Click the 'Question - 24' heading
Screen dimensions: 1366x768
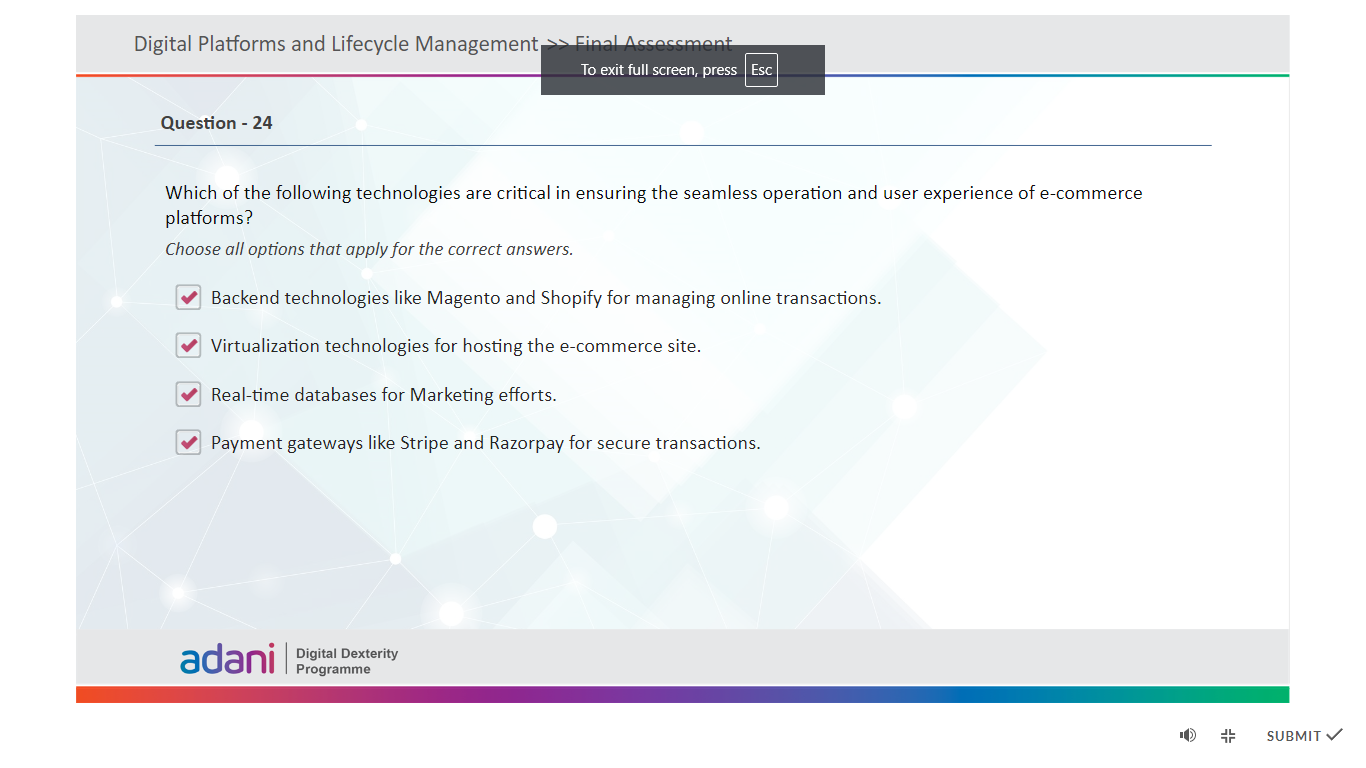(216, 123)
